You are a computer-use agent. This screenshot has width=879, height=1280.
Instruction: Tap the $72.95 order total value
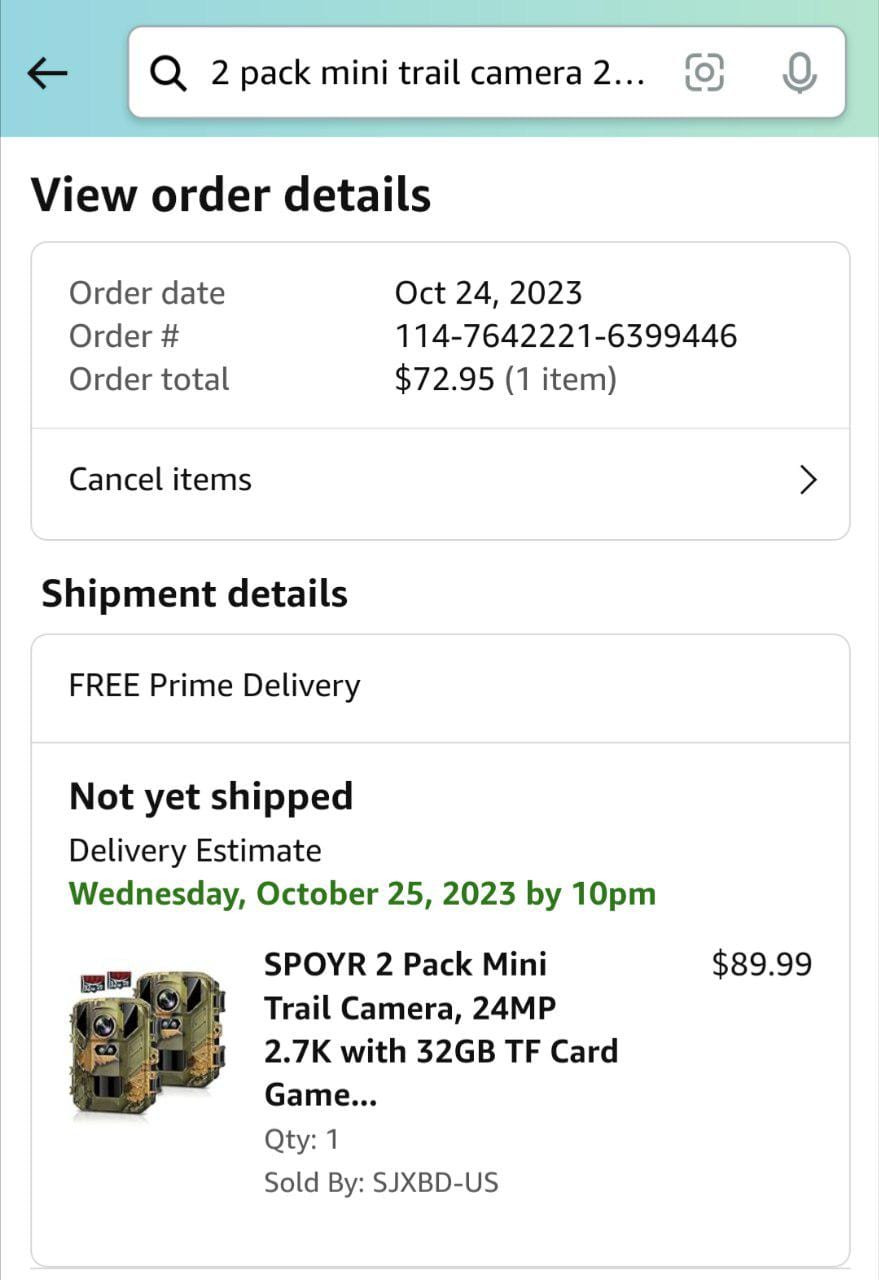(x=444, y=380)
